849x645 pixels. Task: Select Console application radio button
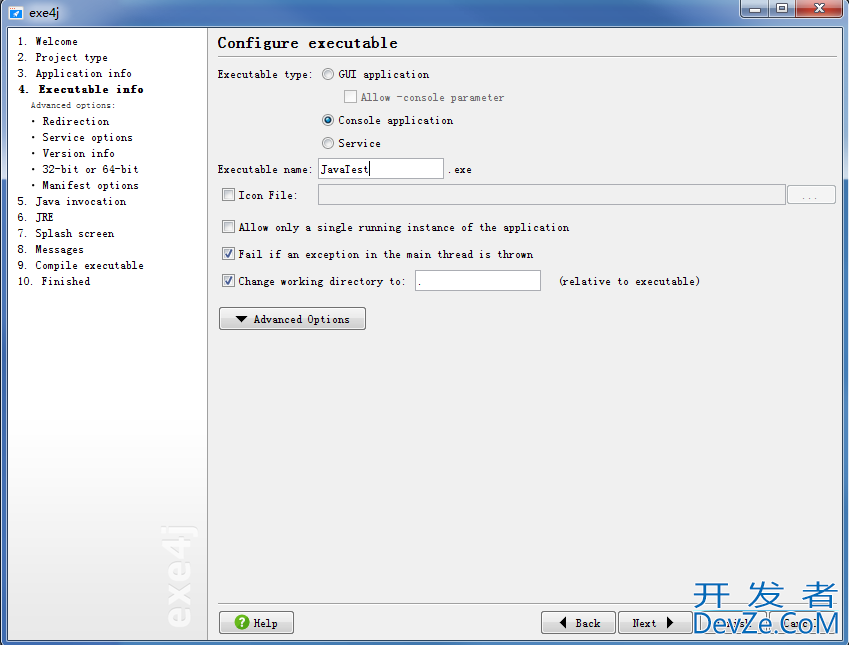328,120
